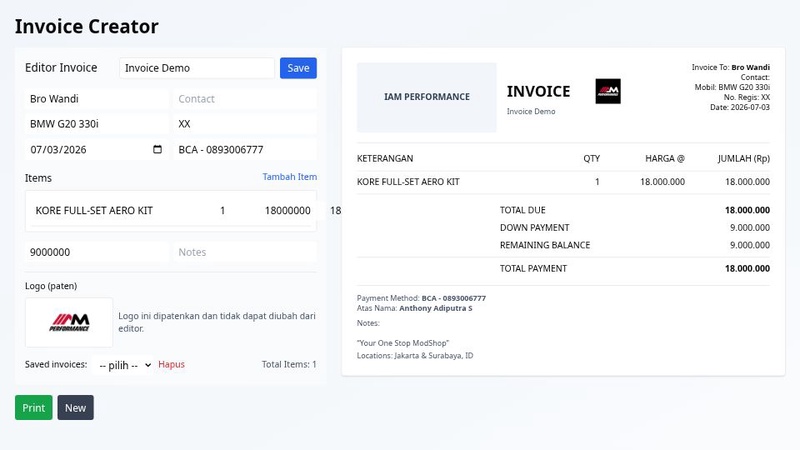Click 'Mobil: BMW G20 330i' in preview
Screen dimensions: 800x450
[732, 87]
